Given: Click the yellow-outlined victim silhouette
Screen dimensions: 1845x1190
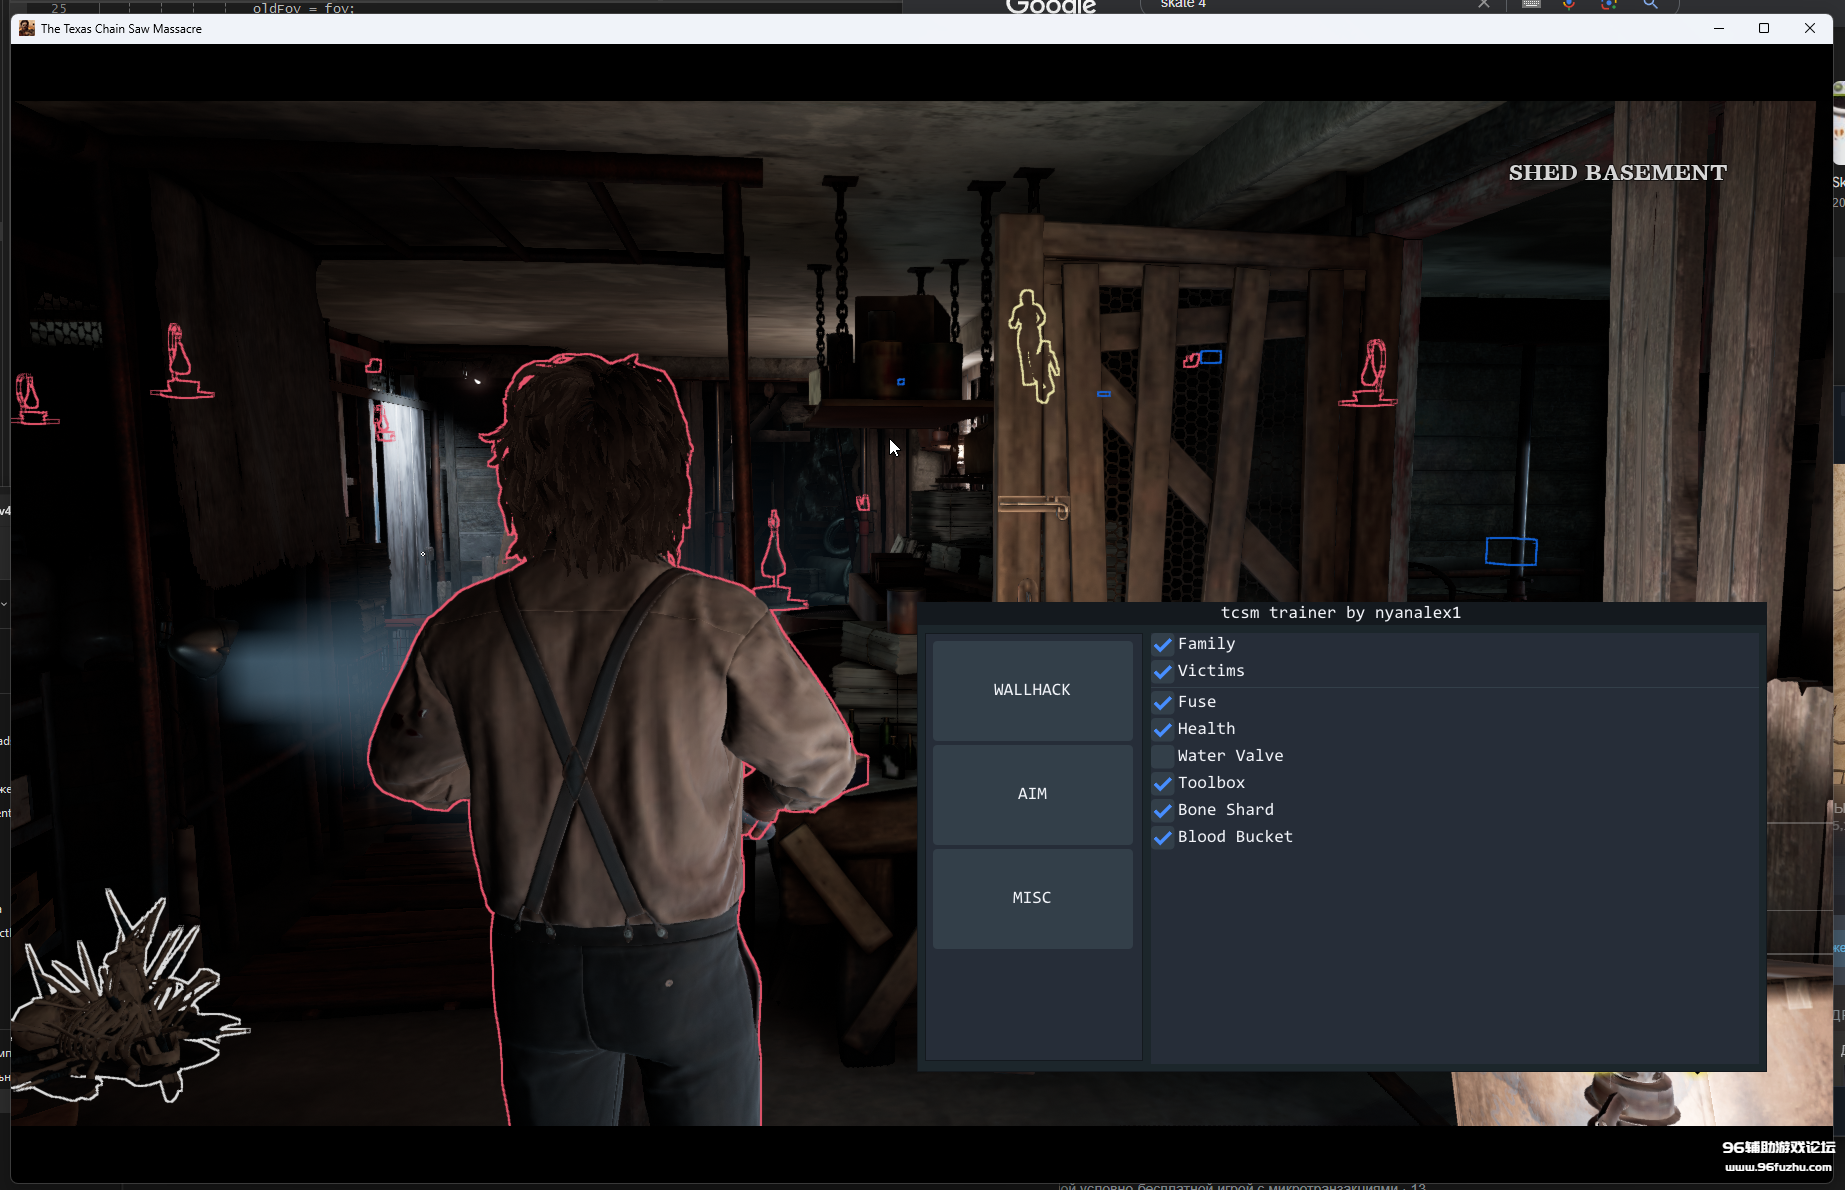Looking at the screenshot, I should pos(1033,346).
